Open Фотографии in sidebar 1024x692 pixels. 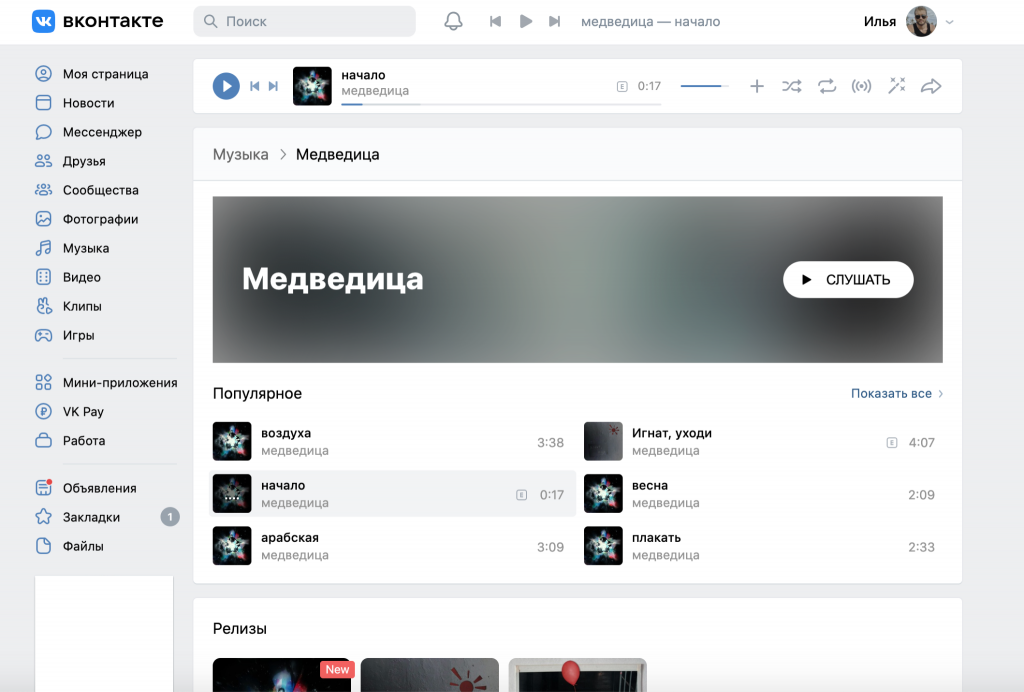pos(87,219)
